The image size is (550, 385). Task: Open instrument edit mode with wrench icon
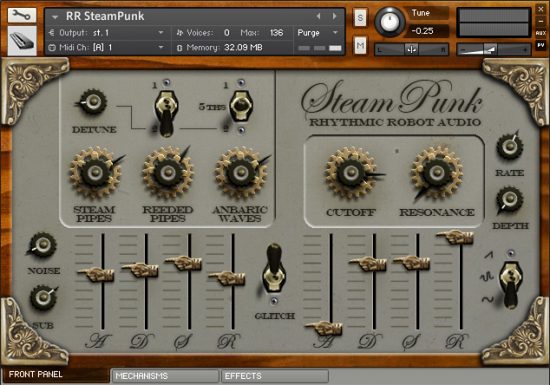click(22, 15)
